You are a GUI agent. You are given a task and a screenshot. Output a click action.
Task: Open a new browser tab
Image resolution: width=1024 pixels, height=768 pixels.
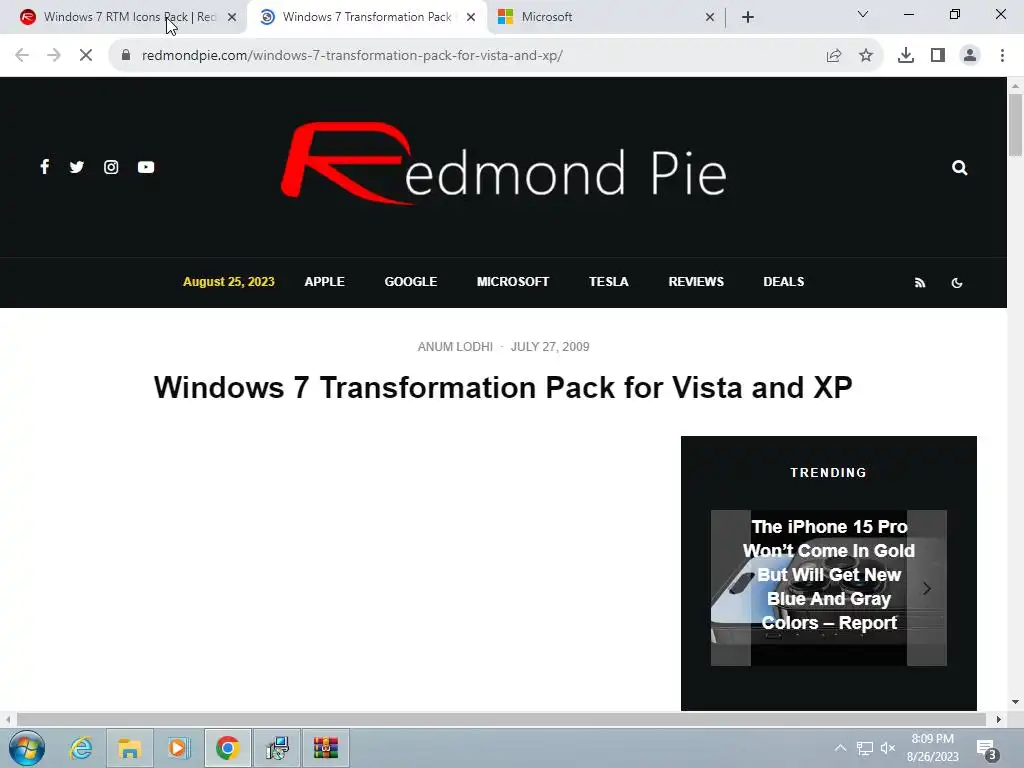tap(748, 18)
